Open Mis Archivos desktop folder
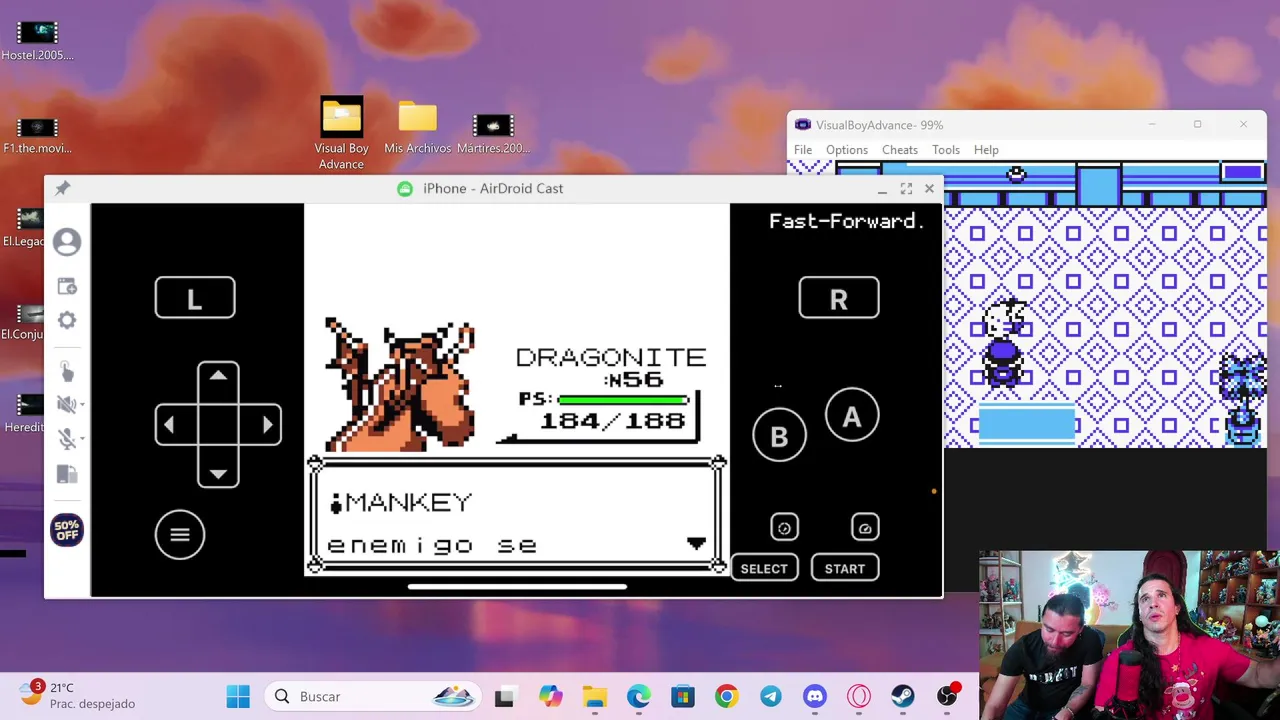The image size is (1280, 720). pyautogui.click(x=418, y=127)
